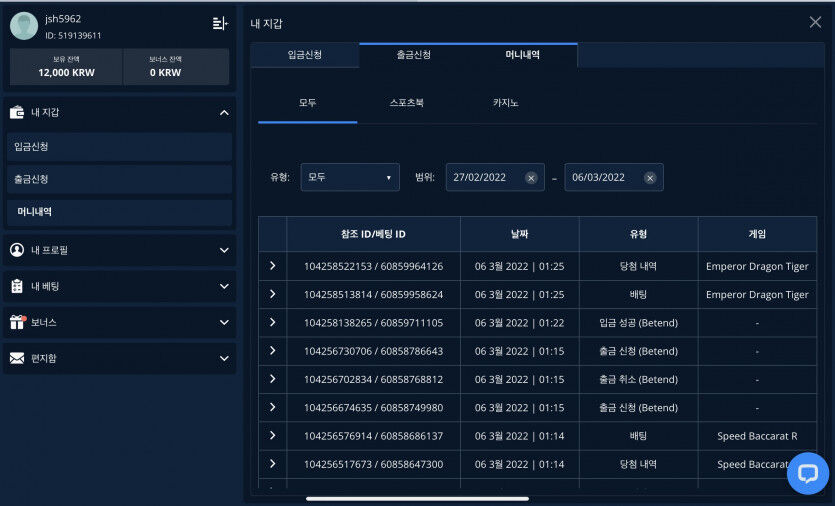
Task: Click the 유형 column header
Action: point(638,234)
